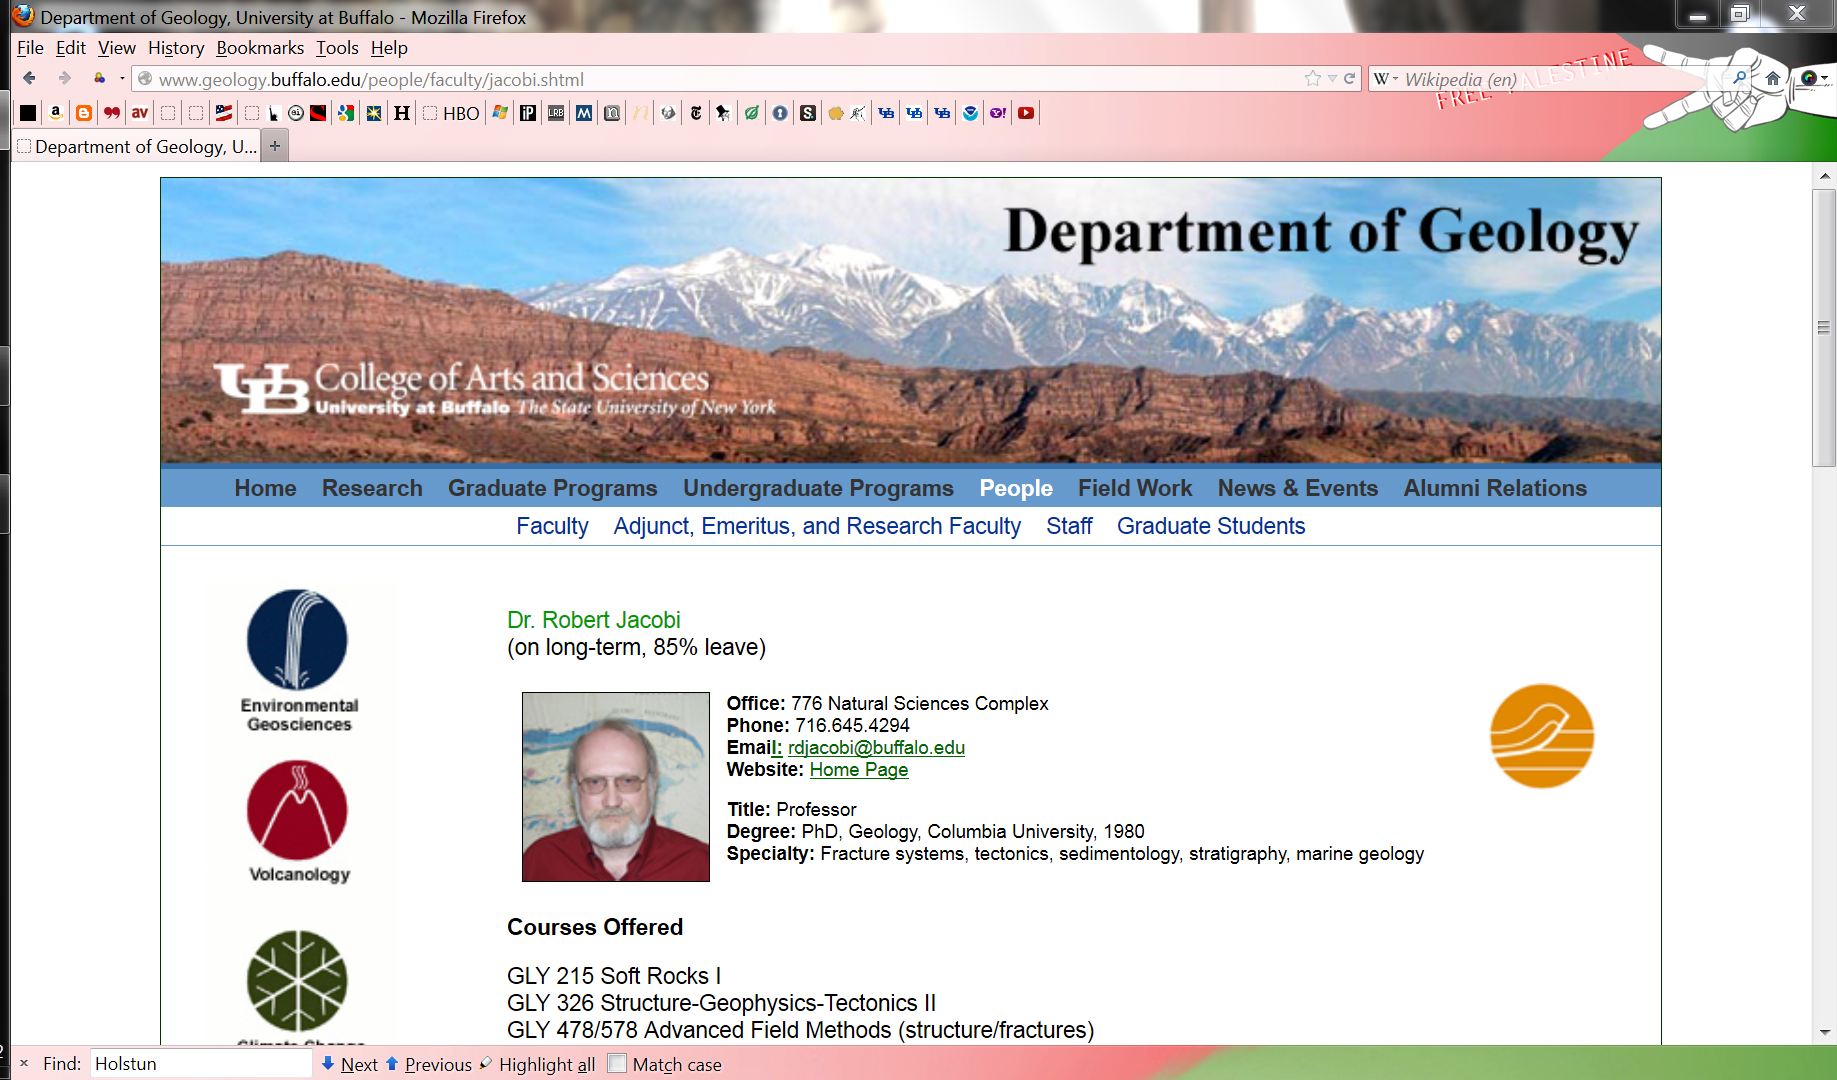Reload the page with the refresh icon
The width and height of the screenshot is (1837, 1080).
tap(1349, 78)
